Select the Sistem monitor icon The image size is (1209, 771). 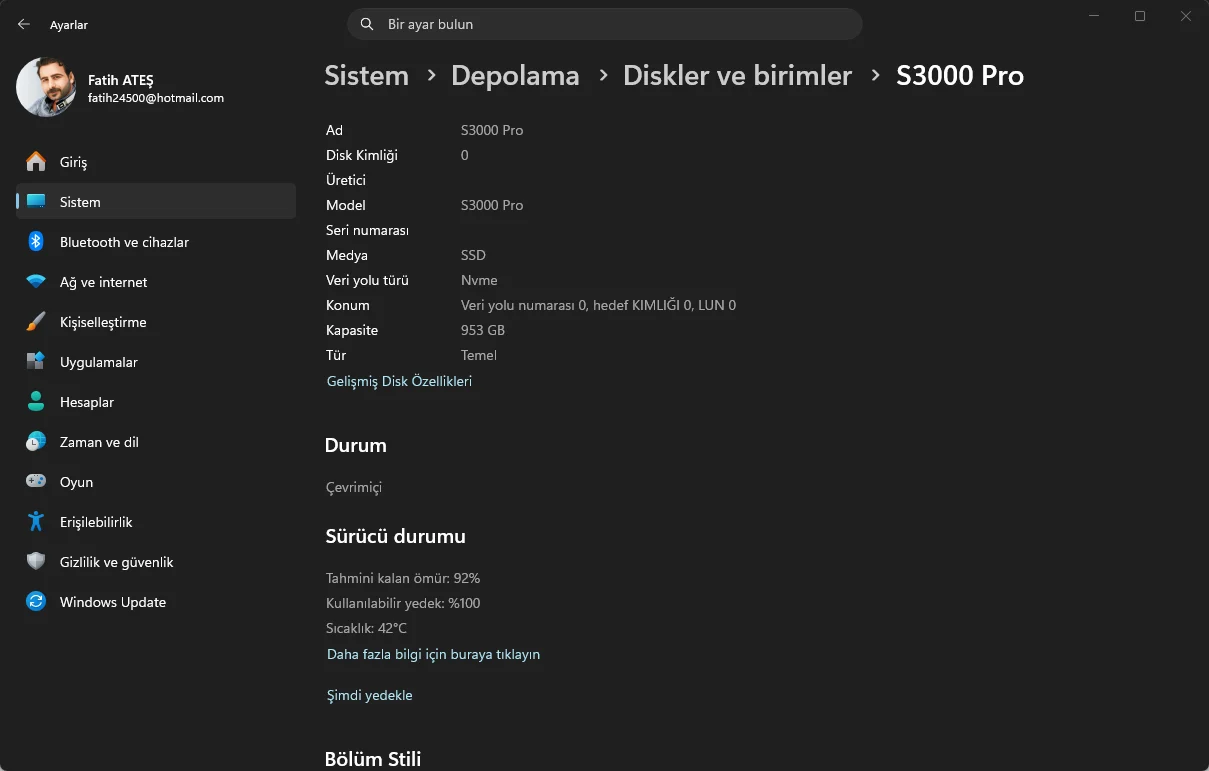pos(36,202)
